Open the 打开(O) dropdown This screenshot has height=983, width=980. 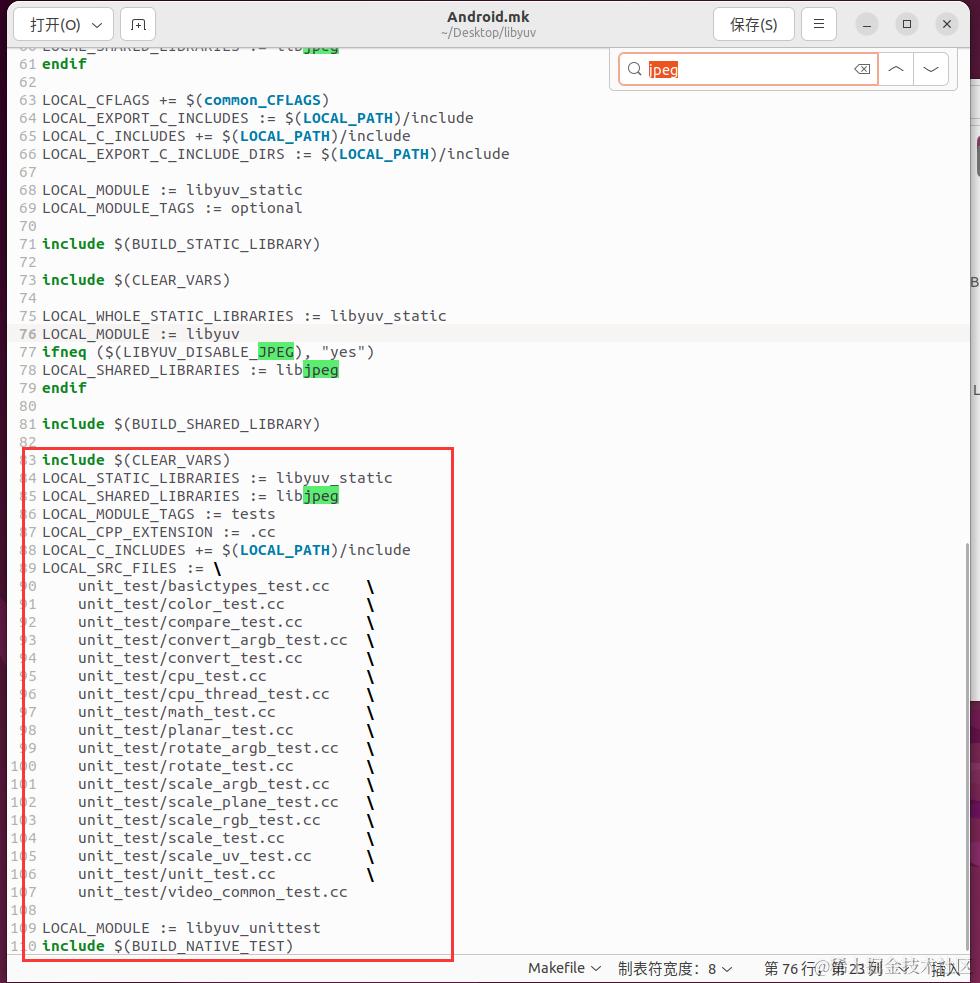point(63,24)
